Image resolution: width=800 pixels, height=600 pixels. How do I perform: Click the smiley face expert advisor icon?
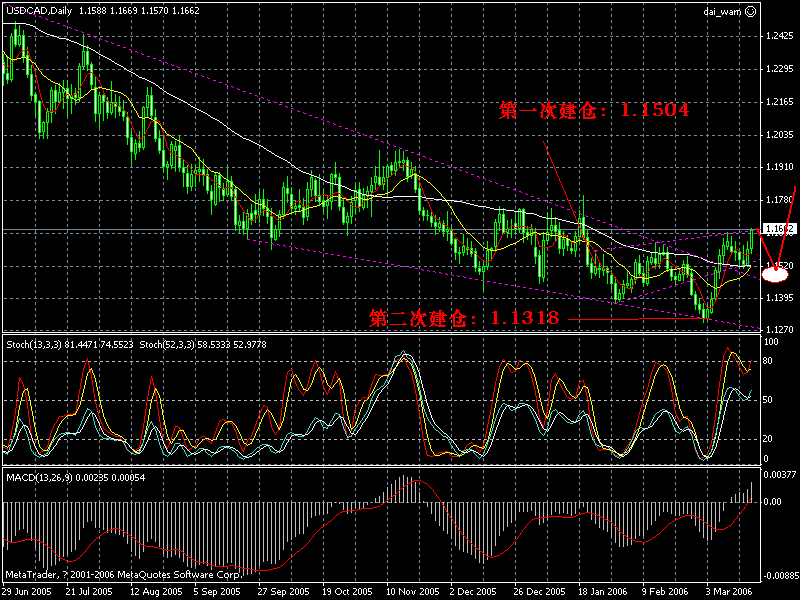[x=751, y=11]
